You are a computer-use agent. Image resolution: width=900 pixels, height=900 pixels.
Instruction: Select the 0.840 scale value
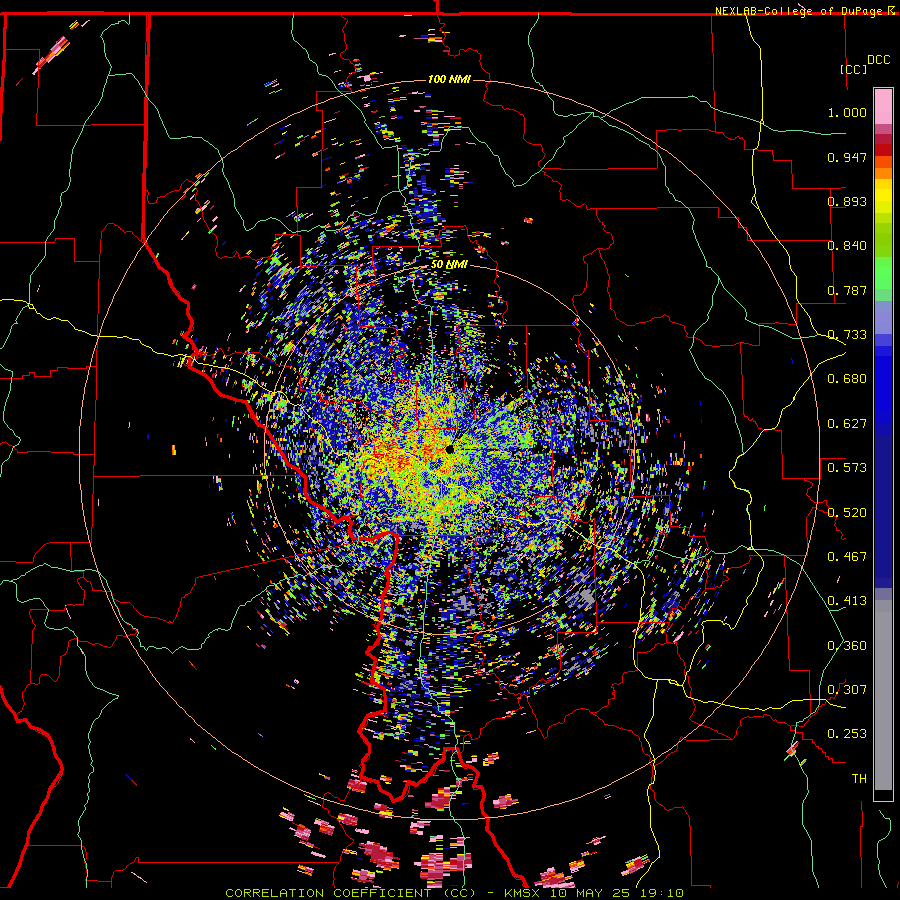(847, 246)
